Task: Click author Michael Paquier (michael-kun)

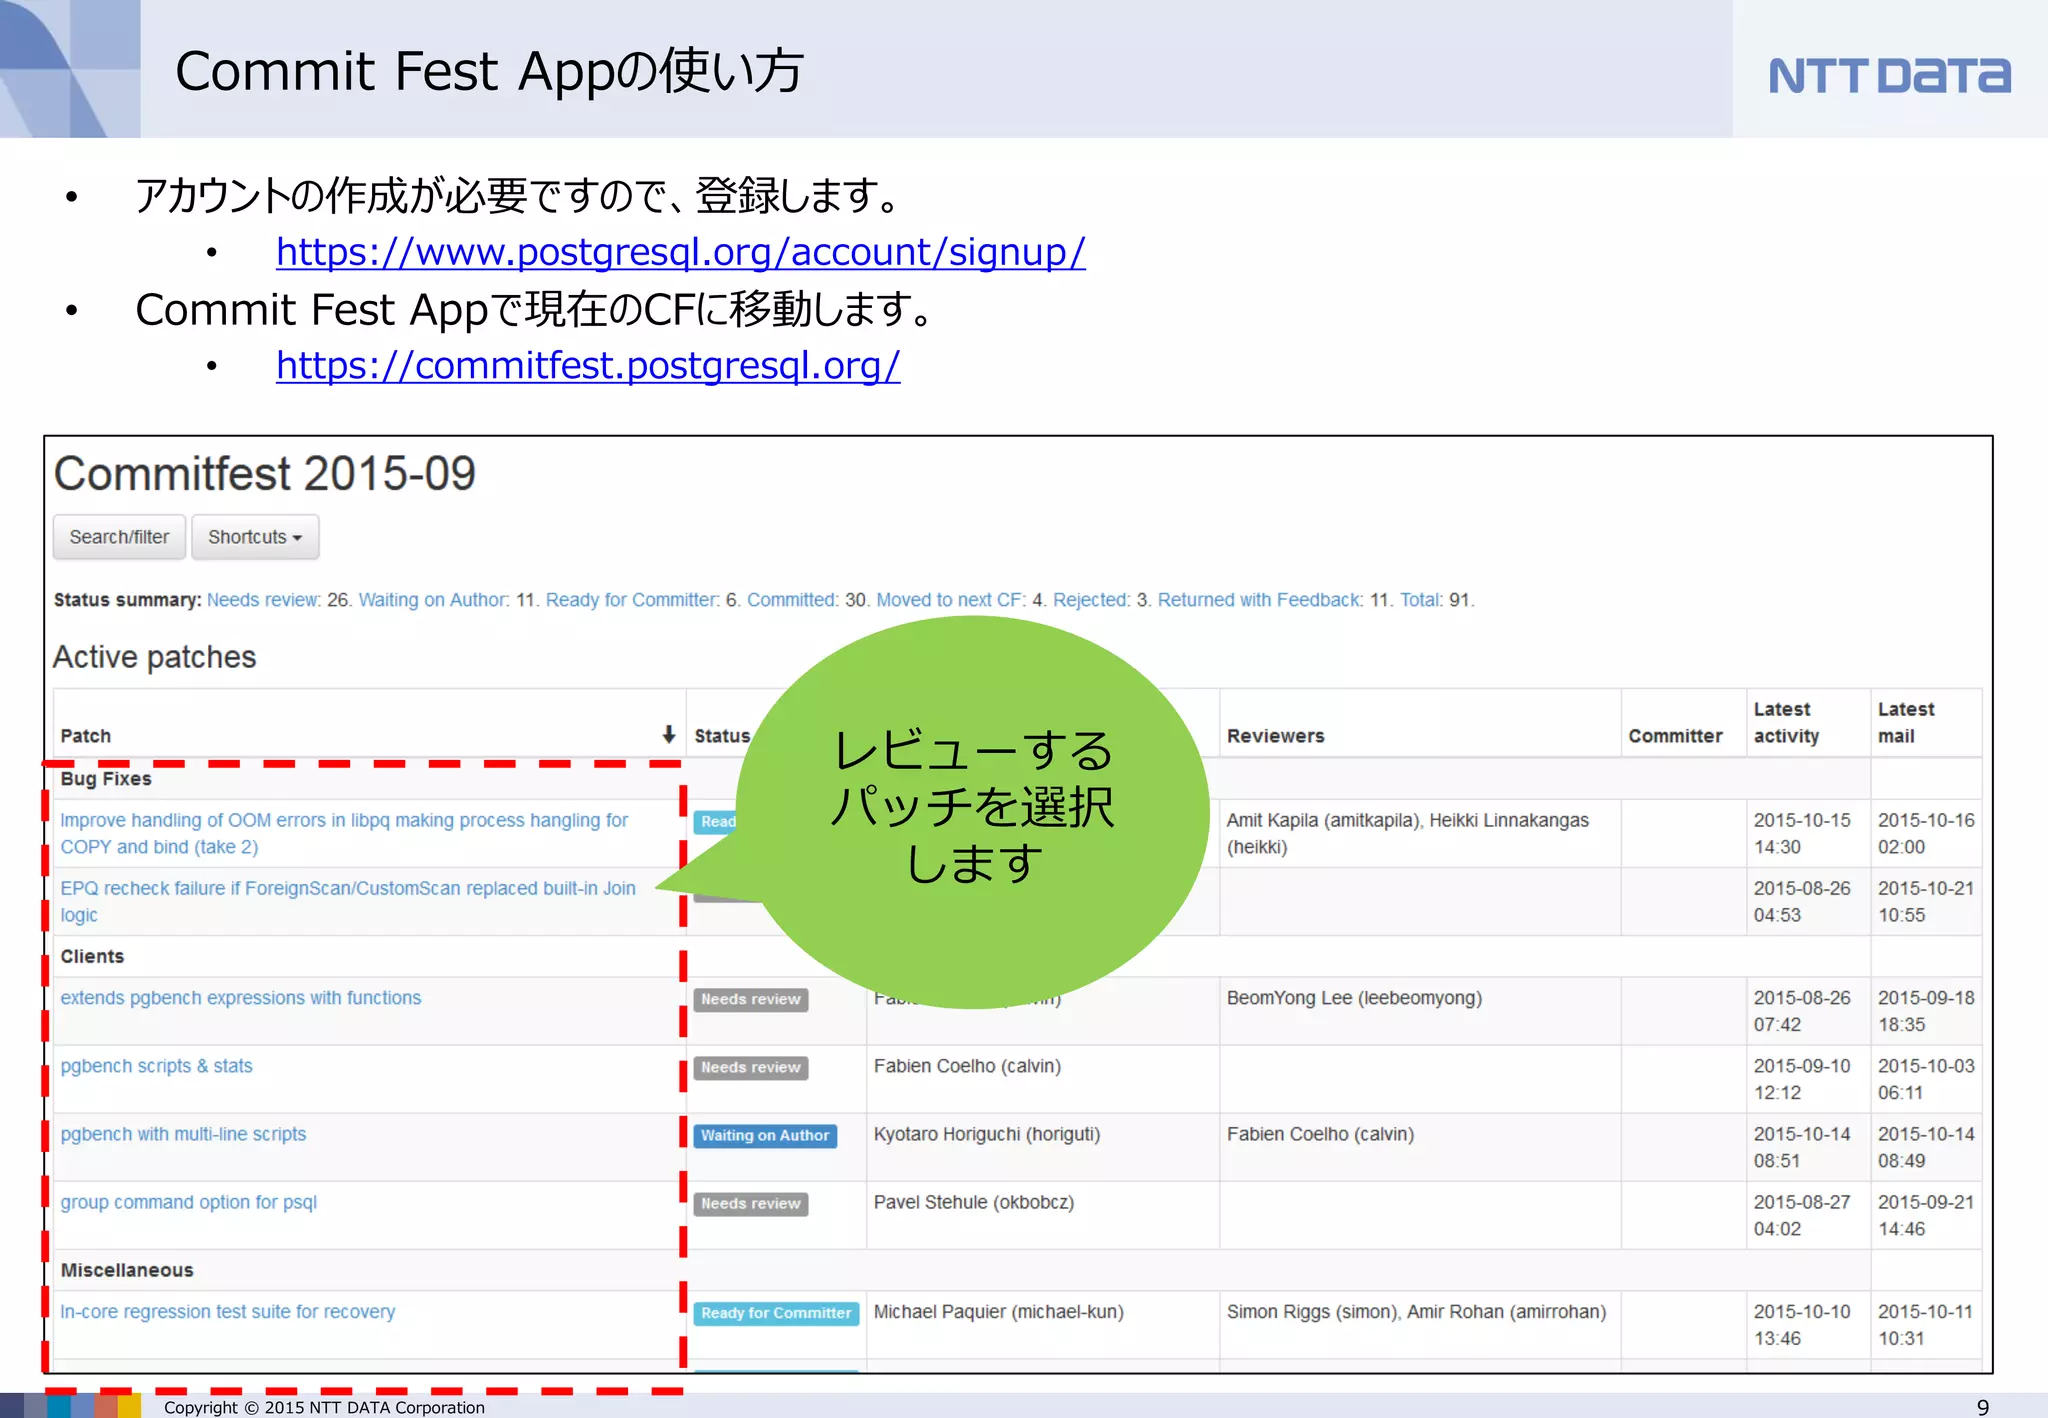Action: click(x=999, y=1312)
